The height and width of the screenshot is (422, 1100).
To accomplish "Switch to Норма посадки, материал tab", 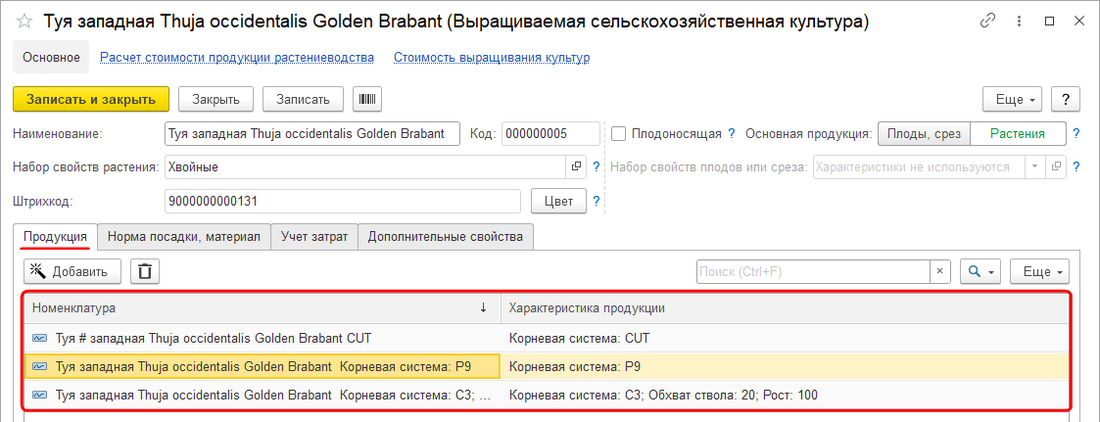I will [184, 236].
